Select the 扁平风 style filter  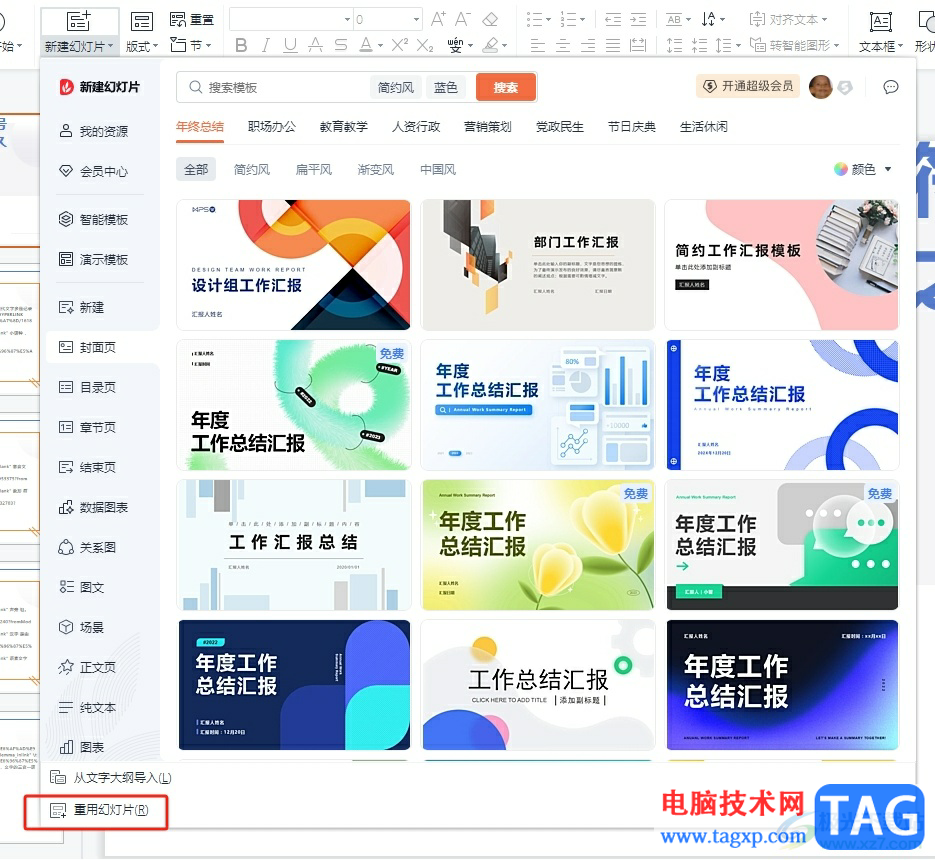click(x=314, y=169)
